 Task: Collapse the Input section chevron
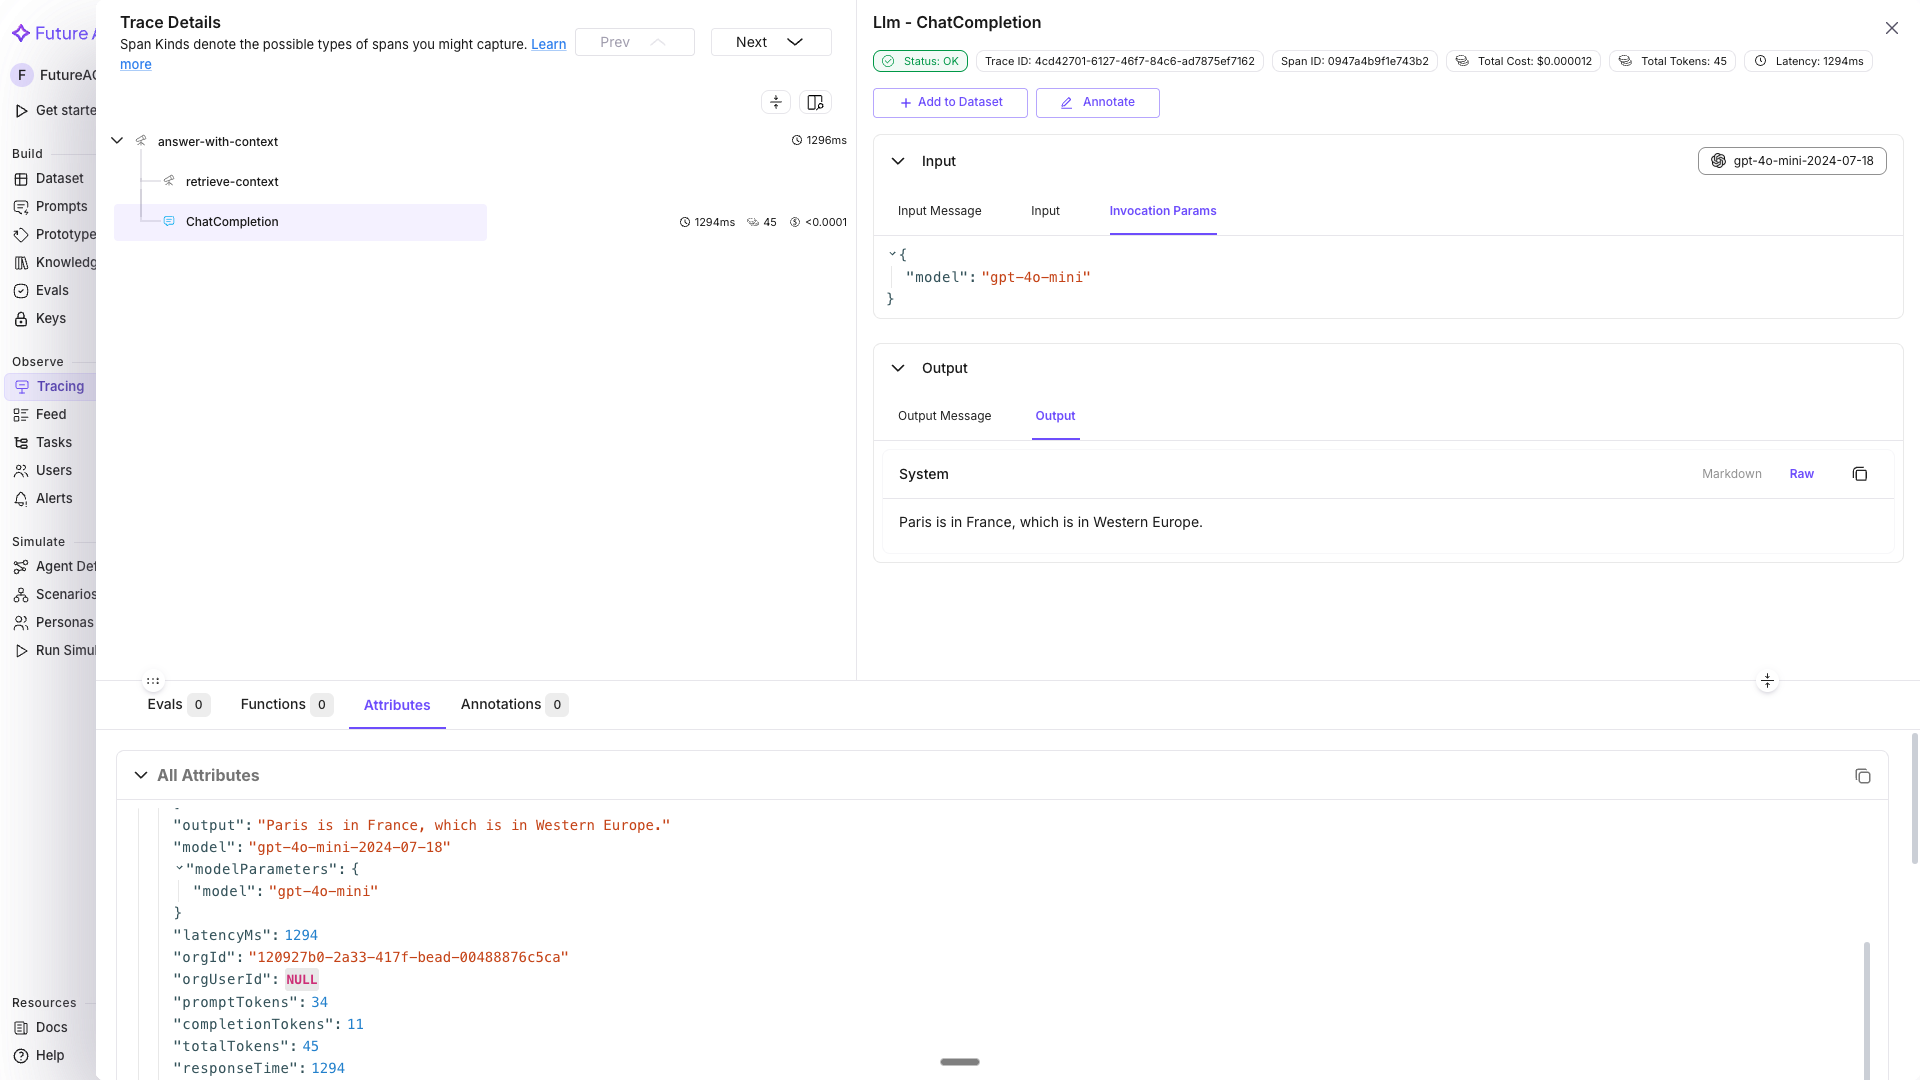click(898, 161)
